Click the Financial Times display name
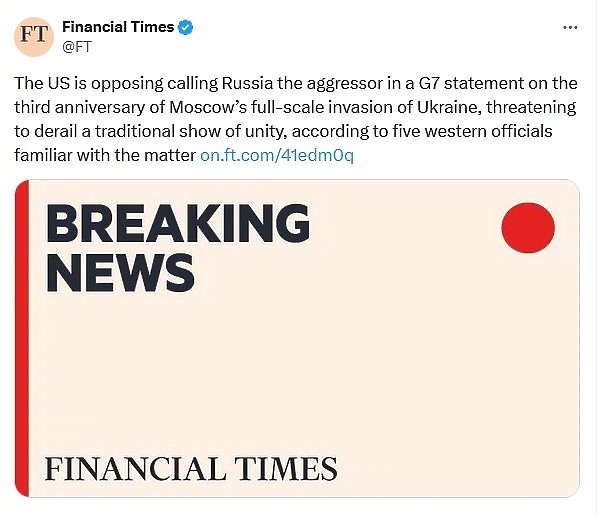Screen dimensions: 599x515 (118, 27)
